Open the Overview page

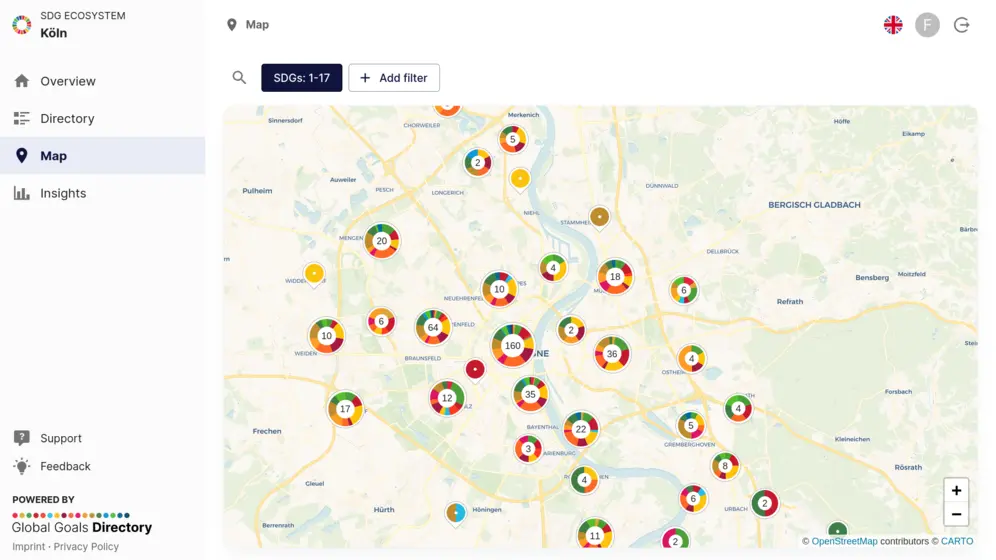(102, 81)
